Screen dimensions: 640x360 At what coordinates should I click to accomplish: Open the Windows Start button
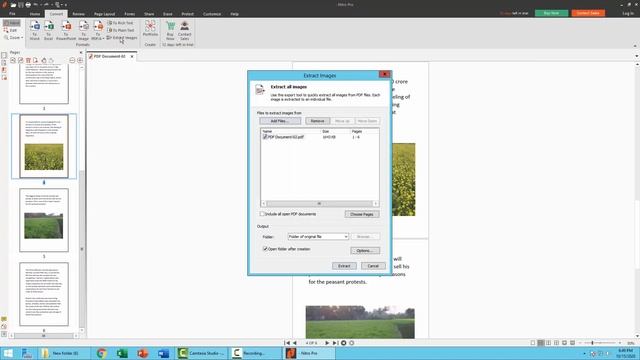(x=8, y=353)
